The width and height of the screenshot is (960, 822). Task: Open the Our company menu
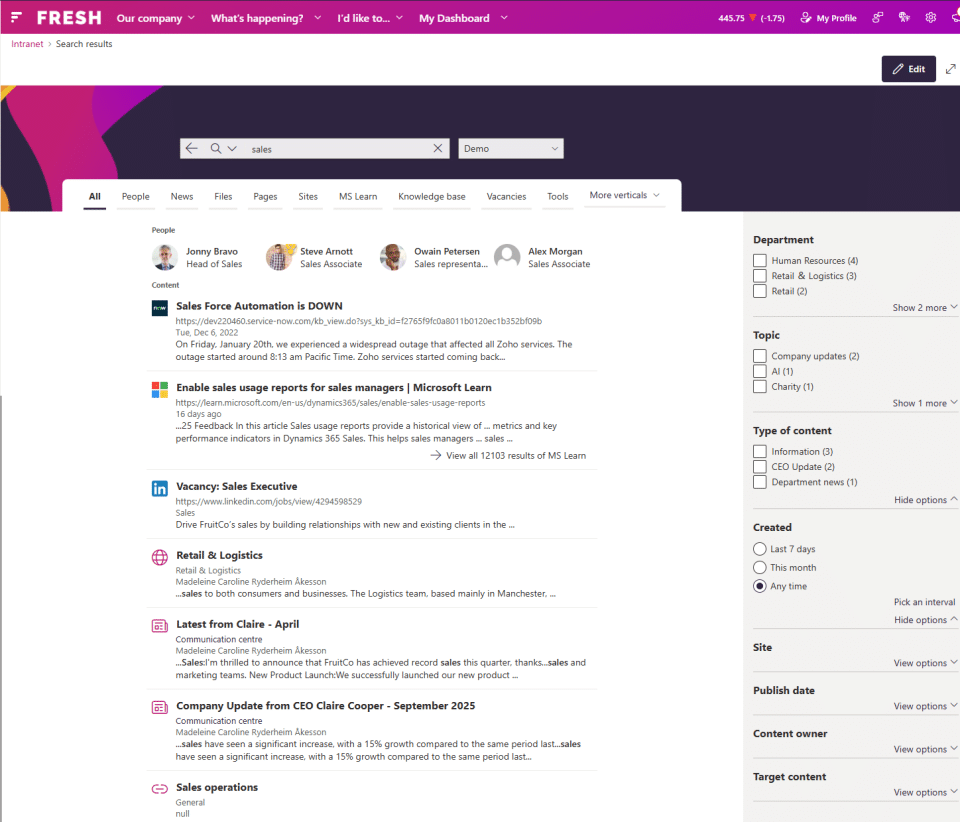click(155, 18)
